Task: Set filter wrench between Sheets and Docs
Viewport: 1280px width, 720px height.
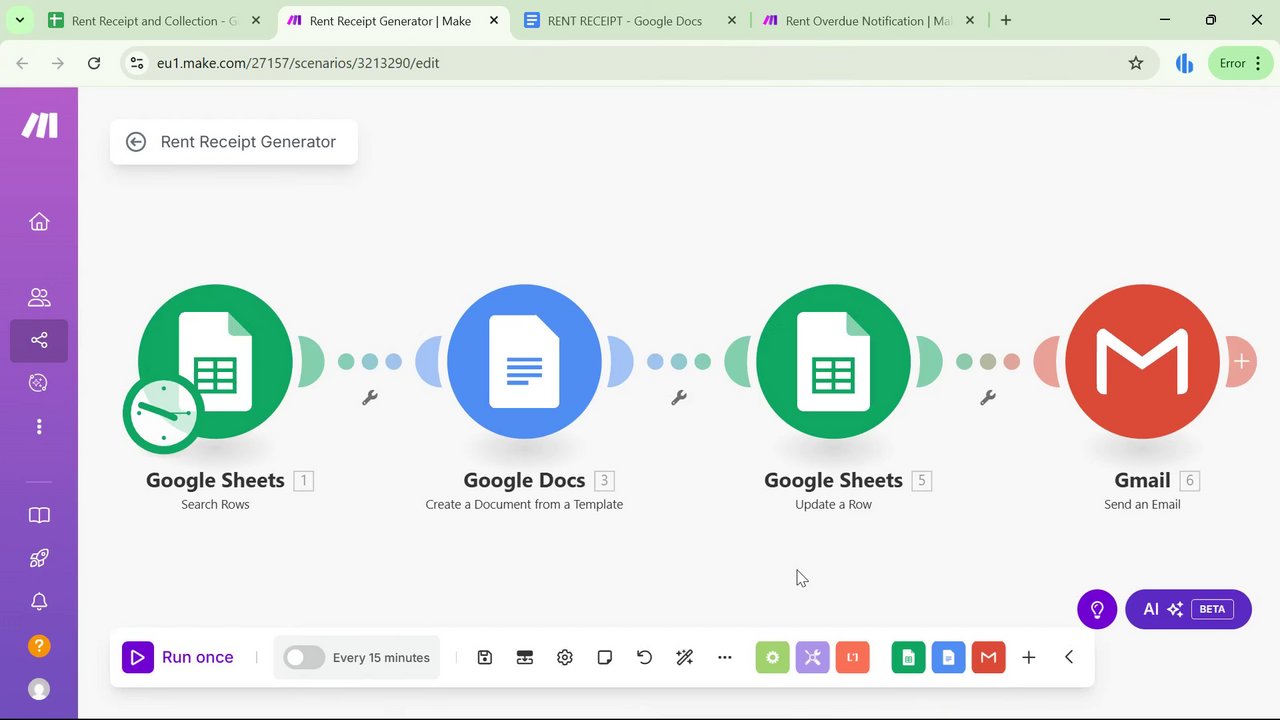Action: (369, 397)
